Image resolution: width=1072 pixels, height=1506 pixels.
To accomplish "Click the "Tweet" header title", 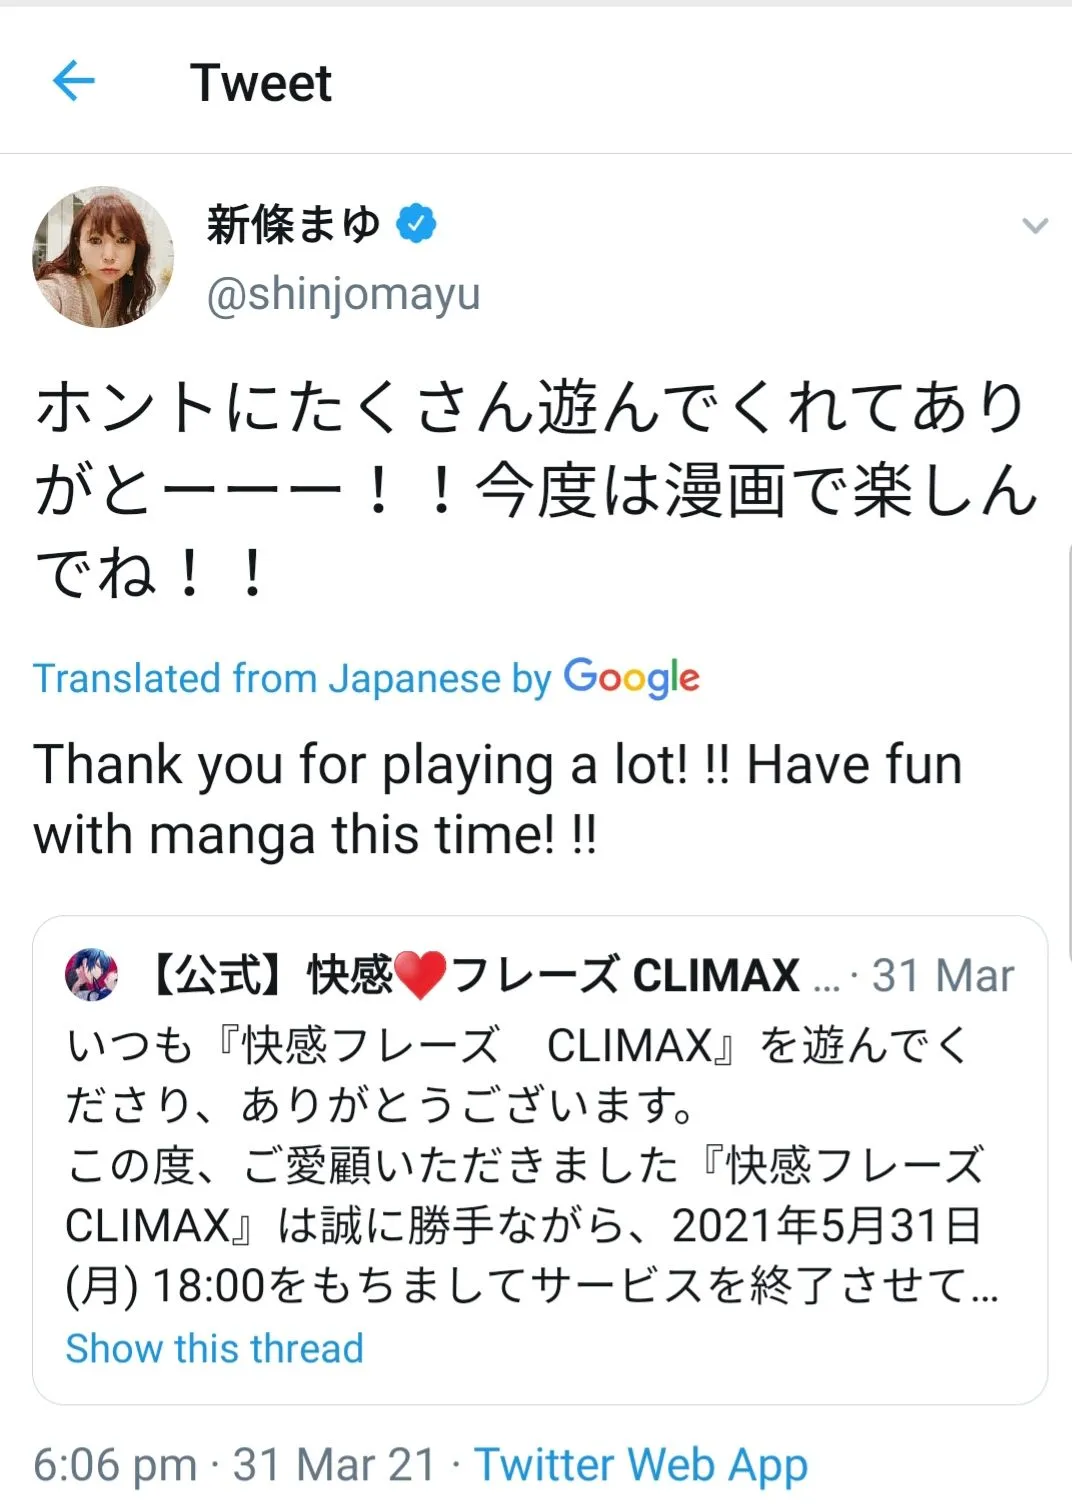I will coord(261,82).
